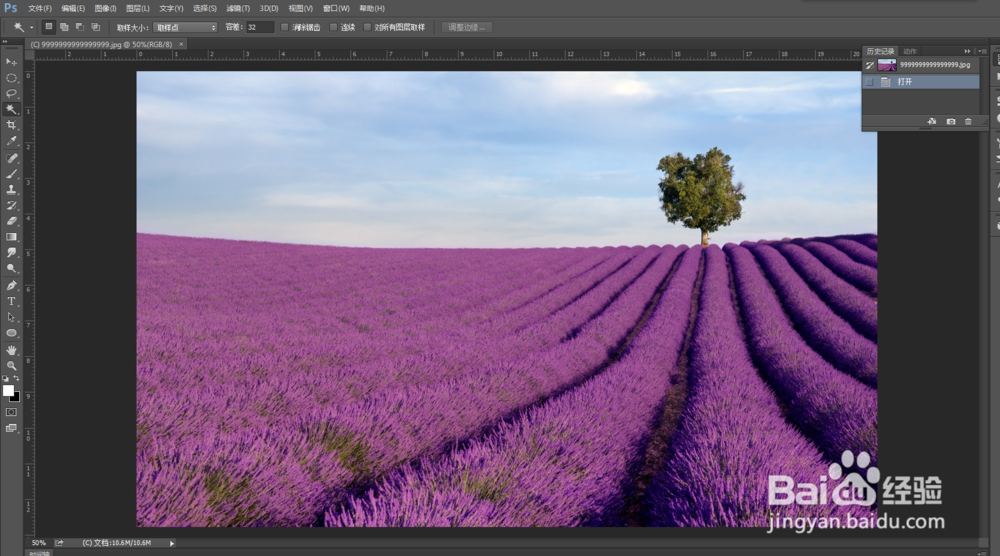Select the Dodge tool

click(x=11, y=268)
